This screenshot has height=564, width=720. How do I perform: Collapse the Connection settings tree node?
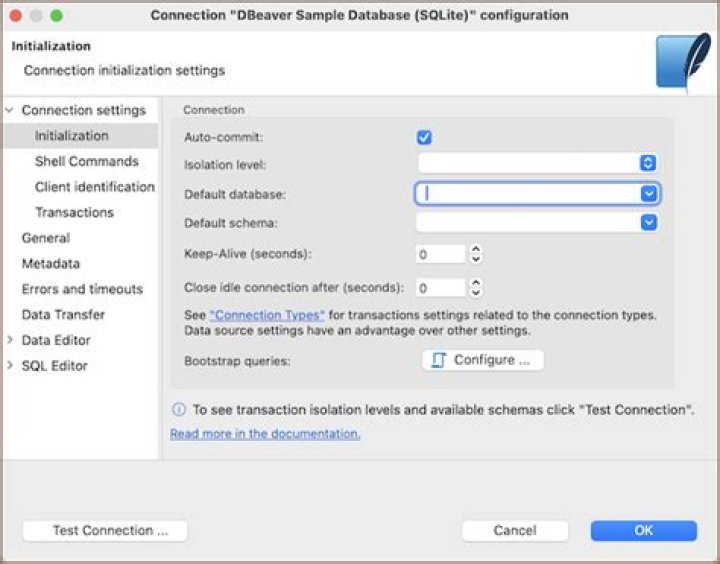click(10, 110)
